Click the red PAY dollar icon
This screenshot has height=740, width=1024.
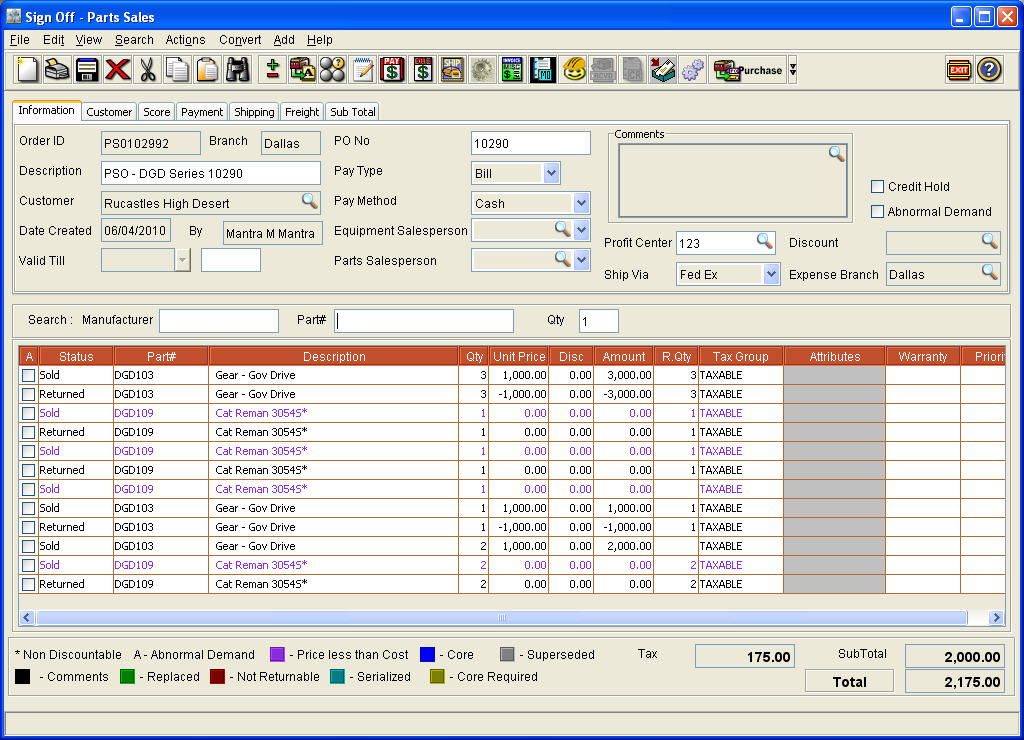click(x=392, y=69)
